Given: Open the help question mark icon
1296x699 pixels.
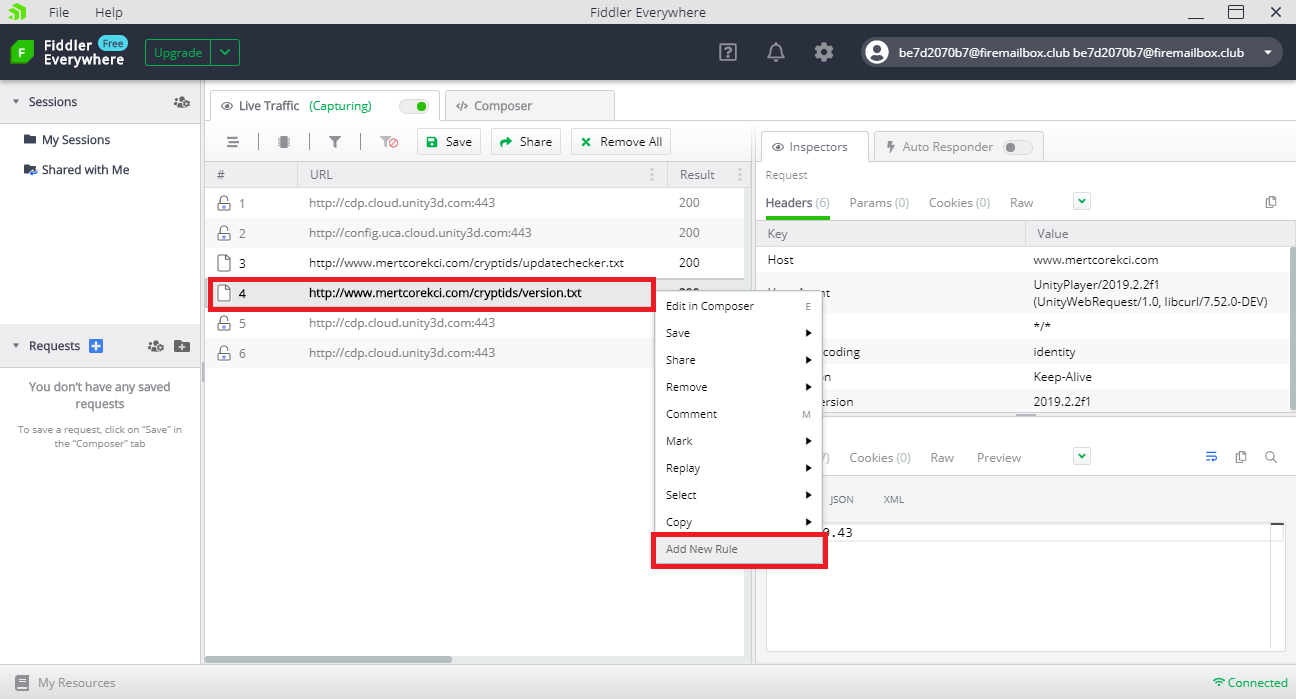Looking at the screenshot, I should (x=728, y=52).
